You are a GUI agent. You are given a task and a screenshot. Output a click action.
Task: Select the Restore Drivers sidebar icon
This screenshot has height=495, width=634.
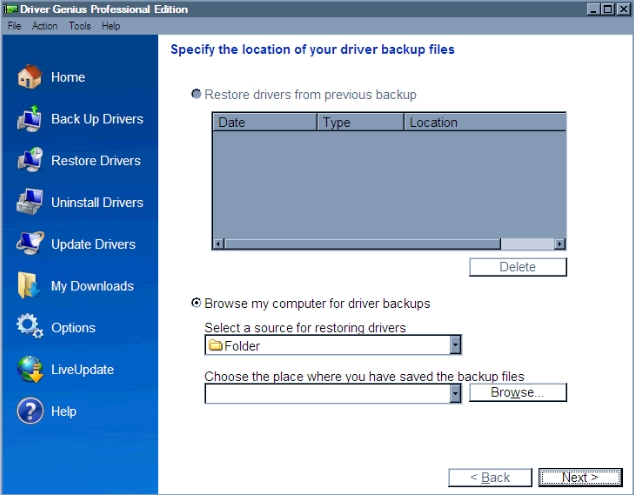(30, 161)
